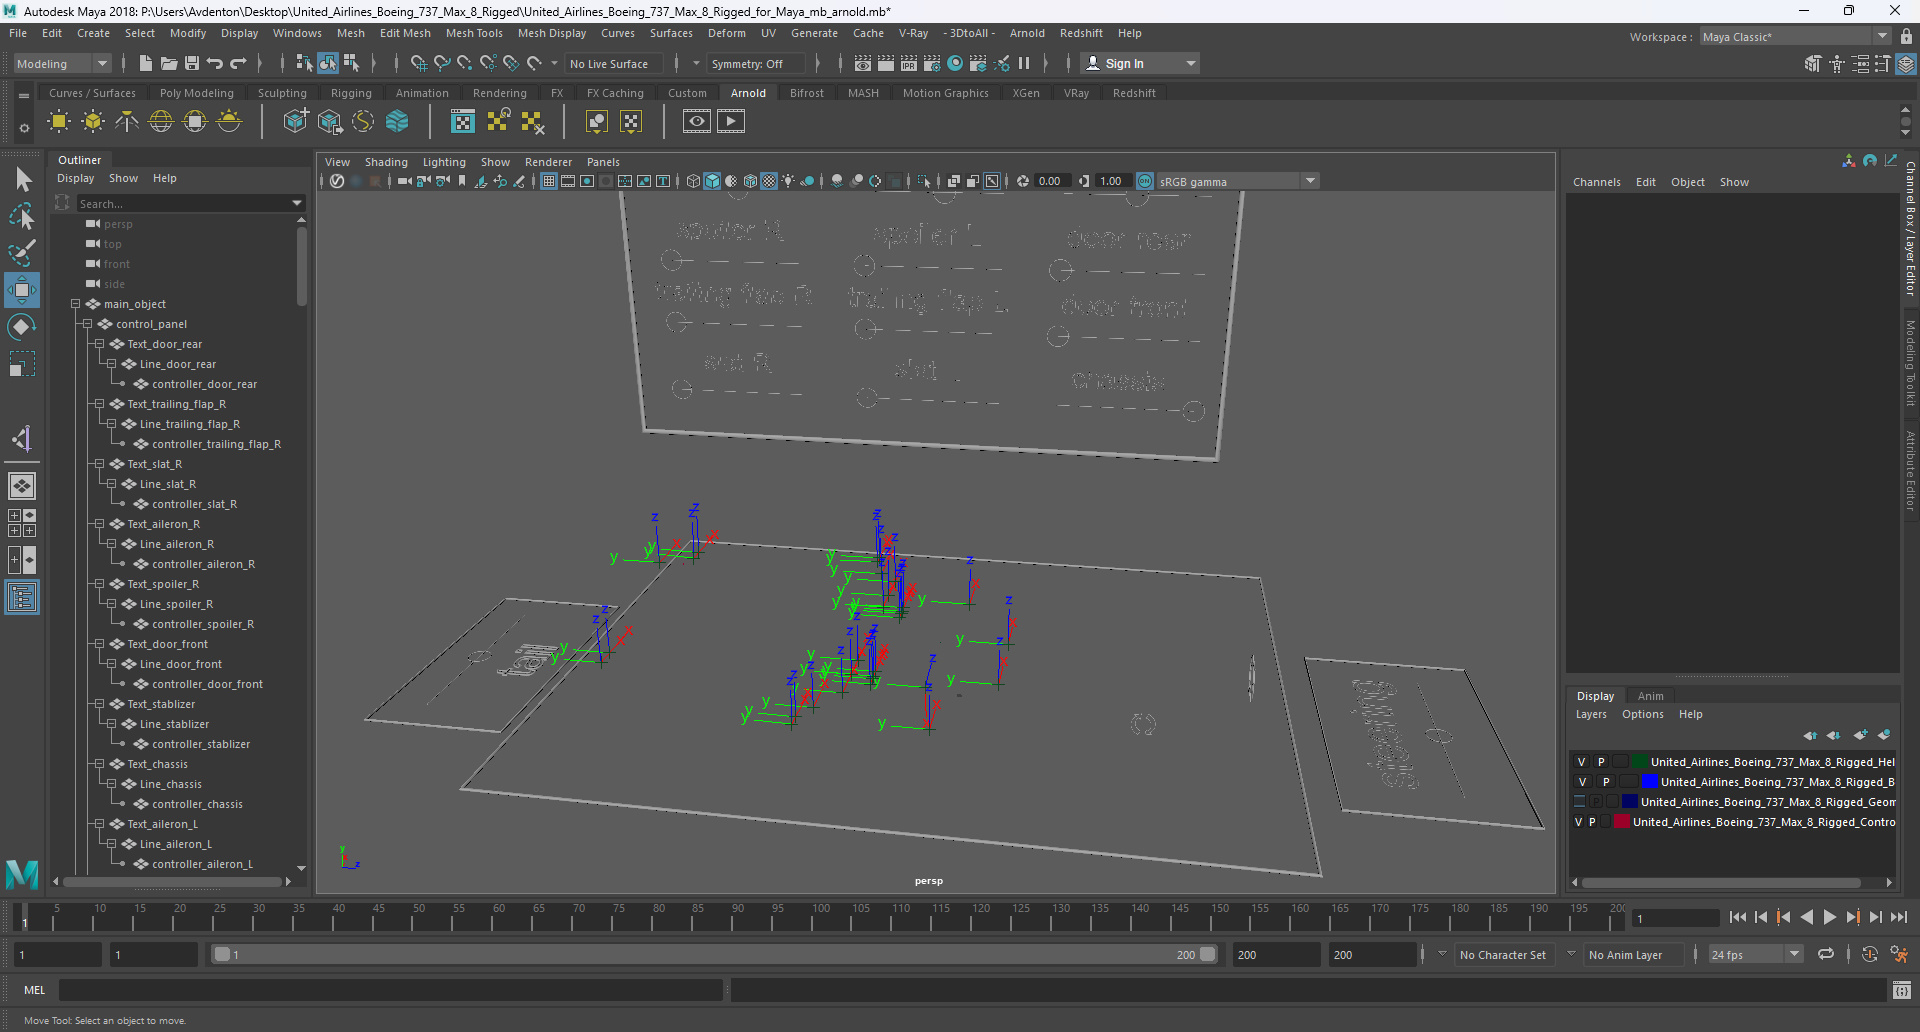
Task: Toggle playback P on Rigged_B layer
Action: [1606, 782]
